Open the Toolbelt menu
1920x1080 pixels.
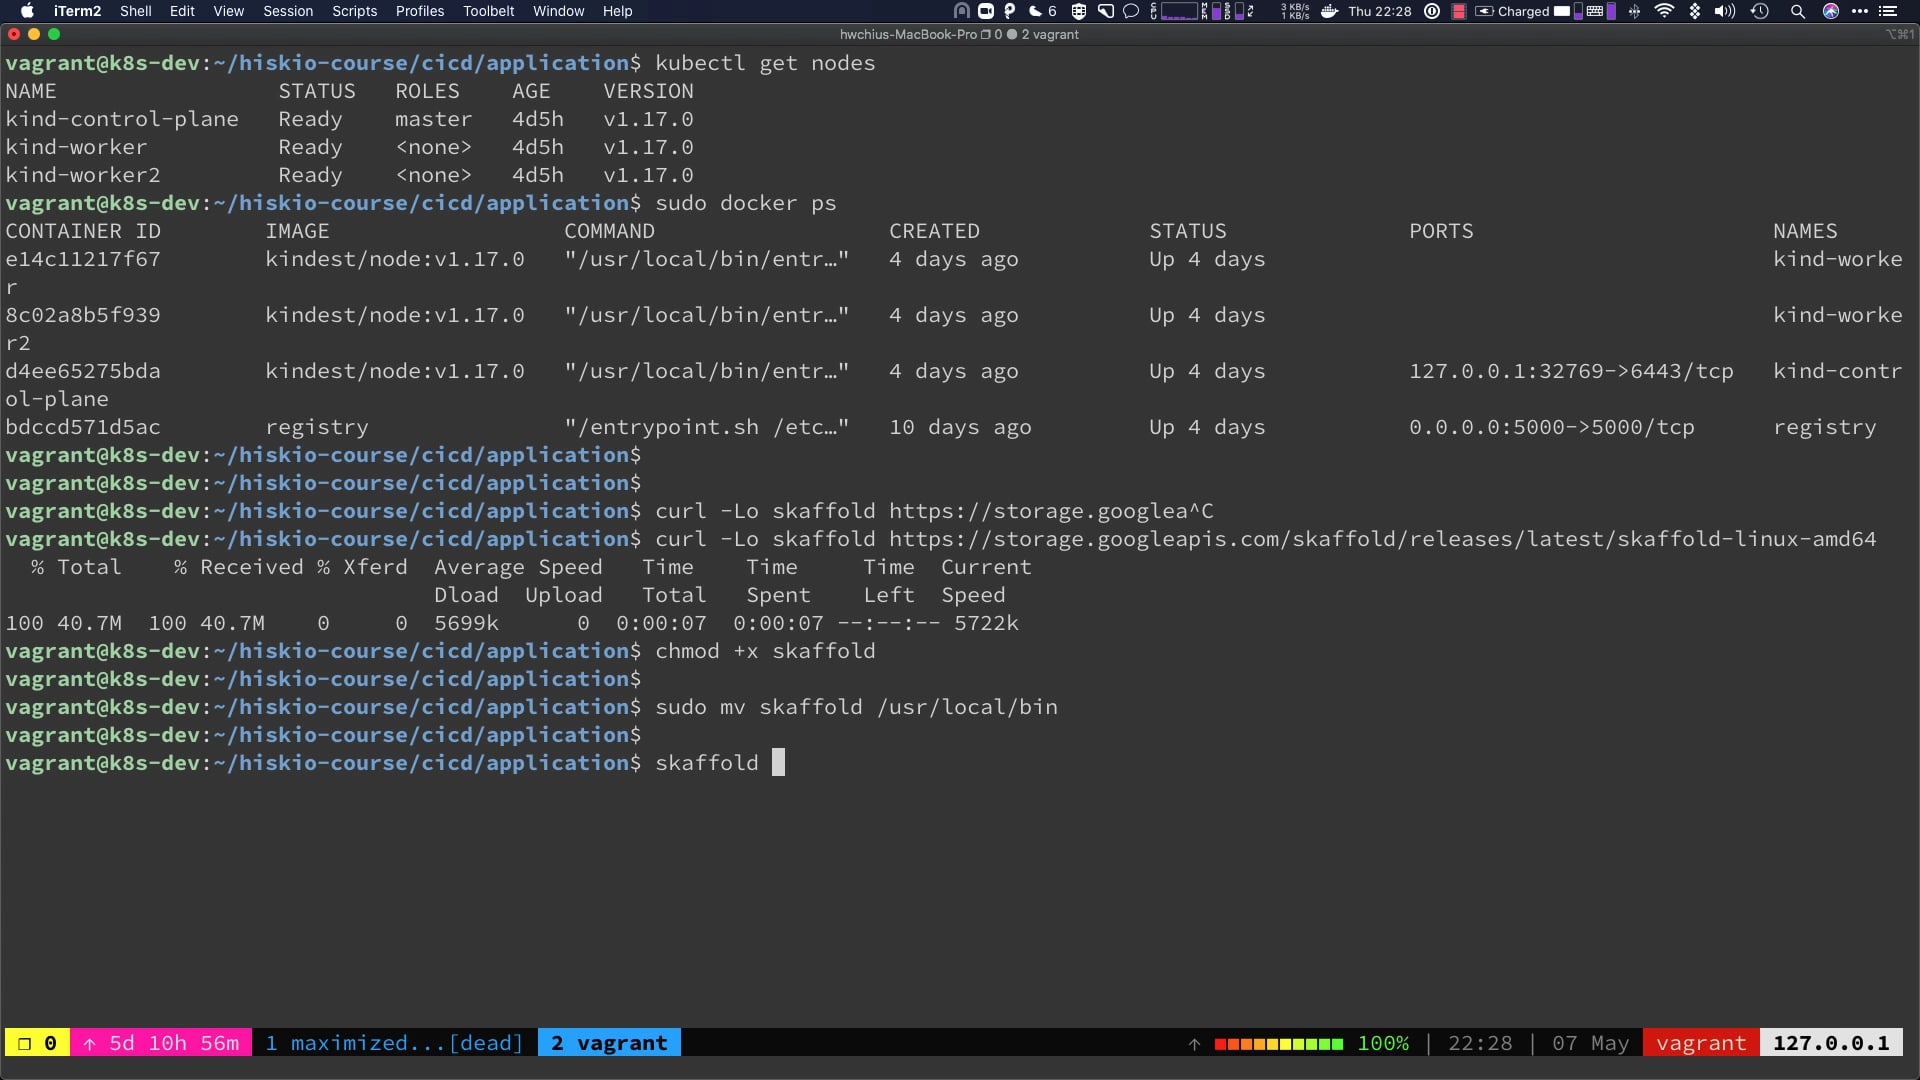tap(488, 11)
